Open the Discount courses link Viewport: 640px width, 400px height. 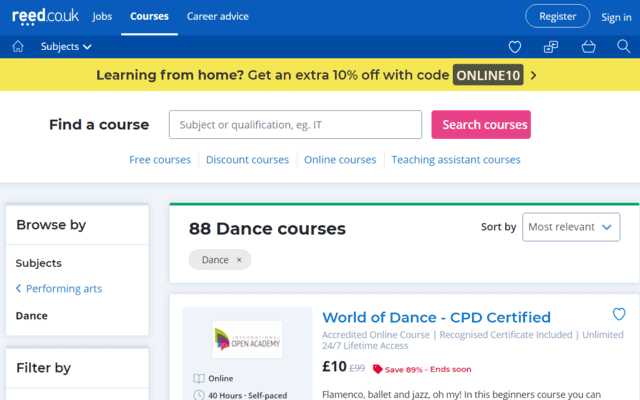point(247,160)
